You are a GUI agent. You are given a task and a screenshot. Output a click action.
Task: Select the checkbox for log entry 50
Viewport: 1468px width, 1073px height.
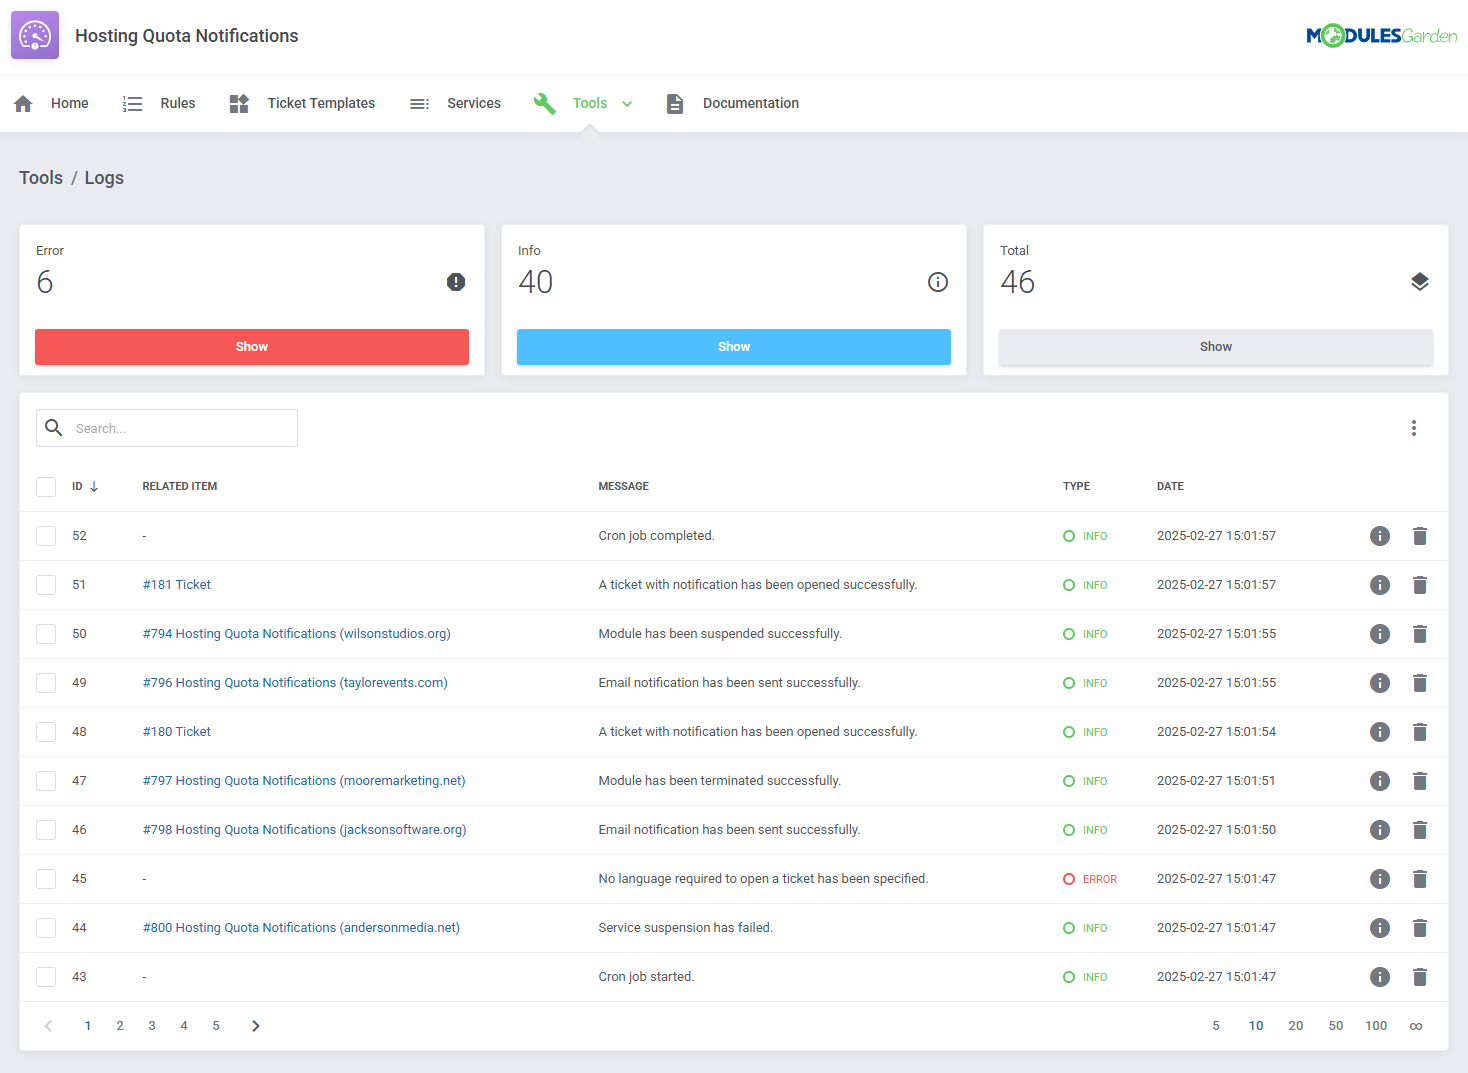point(45,633)
